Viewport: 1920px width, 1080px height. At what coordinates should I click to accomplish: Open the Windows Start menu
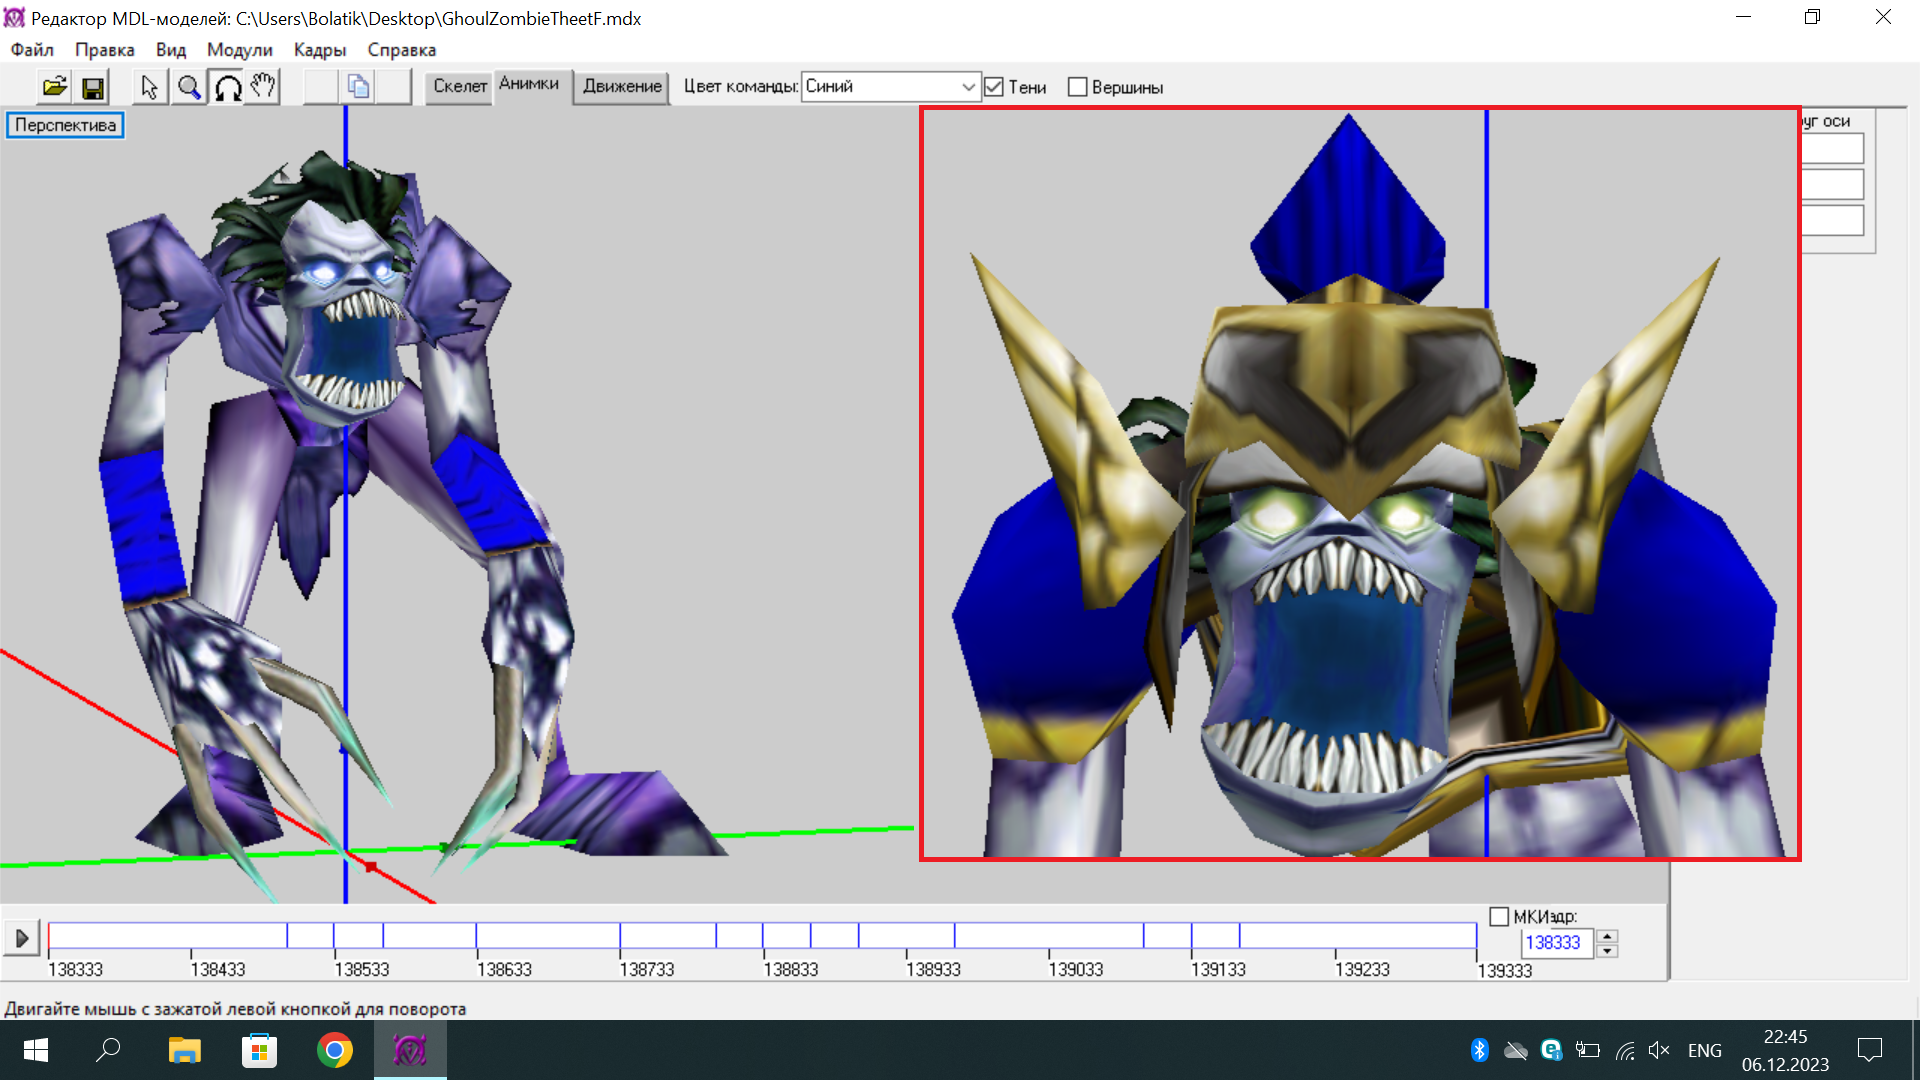[36, 1050]
